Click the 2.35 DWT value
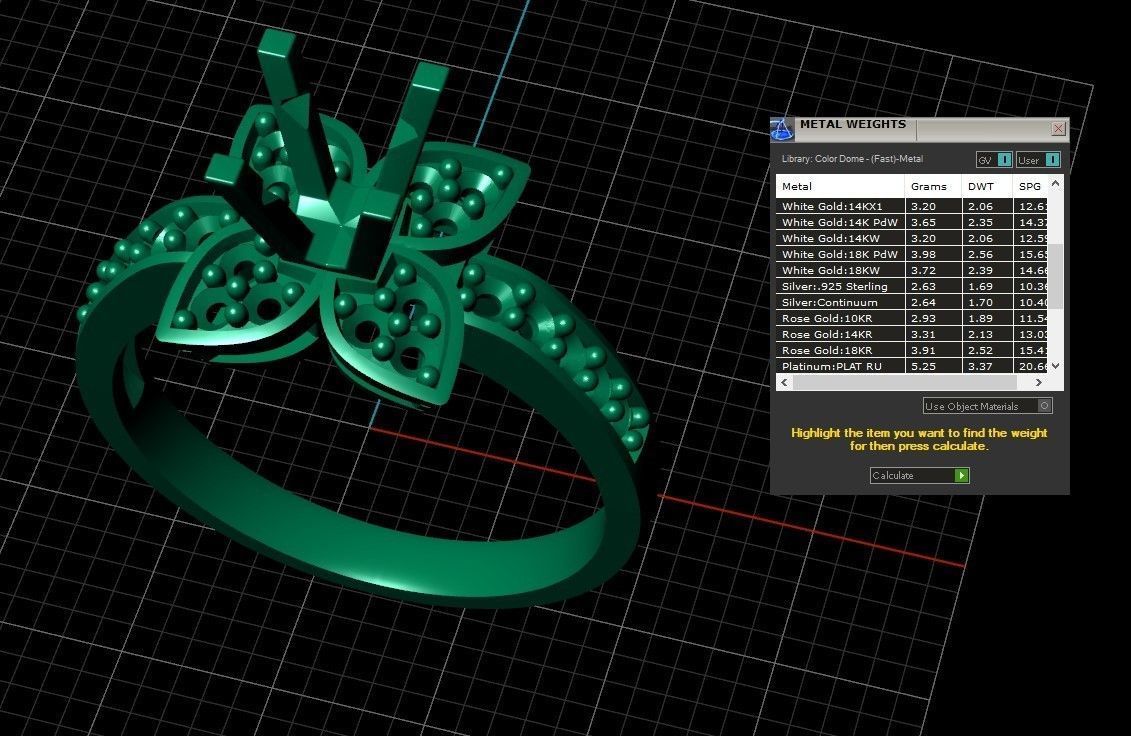The height and width of the screenshot is (736, 1131). (980, 222)
